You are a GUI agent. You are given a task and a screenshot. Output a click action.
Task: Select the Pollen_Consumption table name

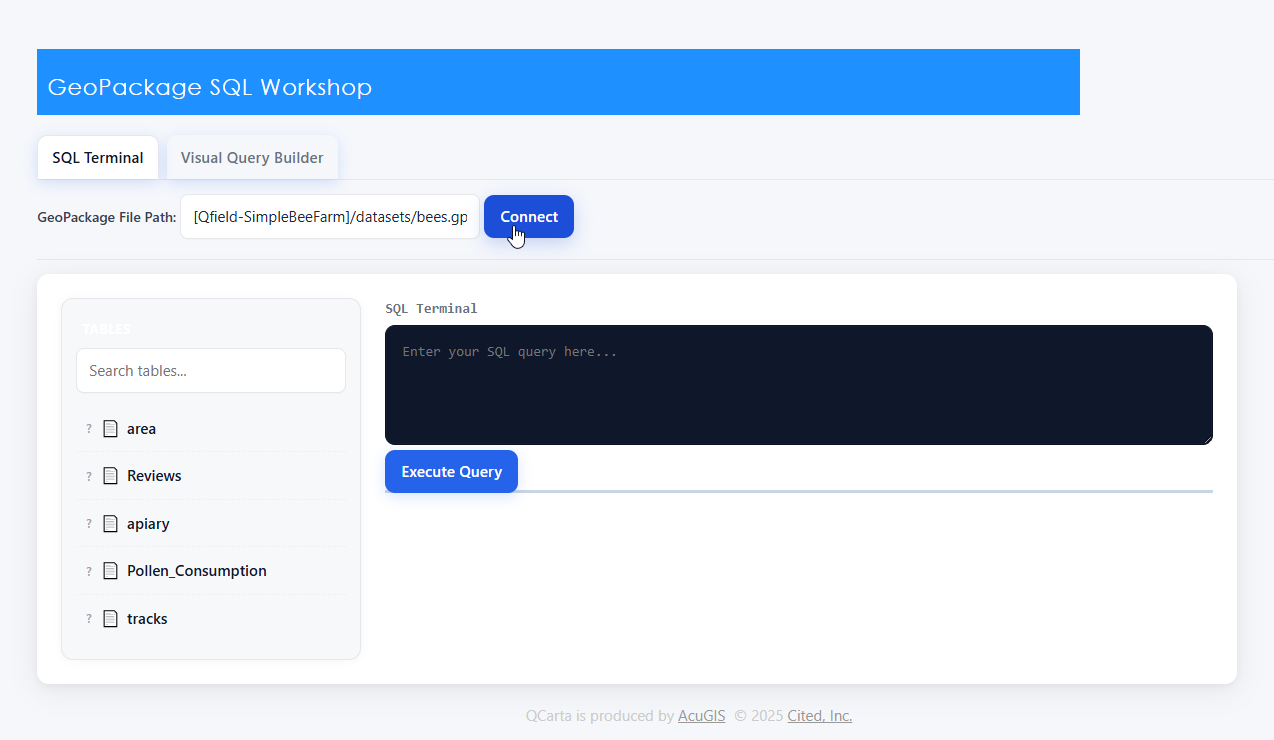(x=197, y=571)
